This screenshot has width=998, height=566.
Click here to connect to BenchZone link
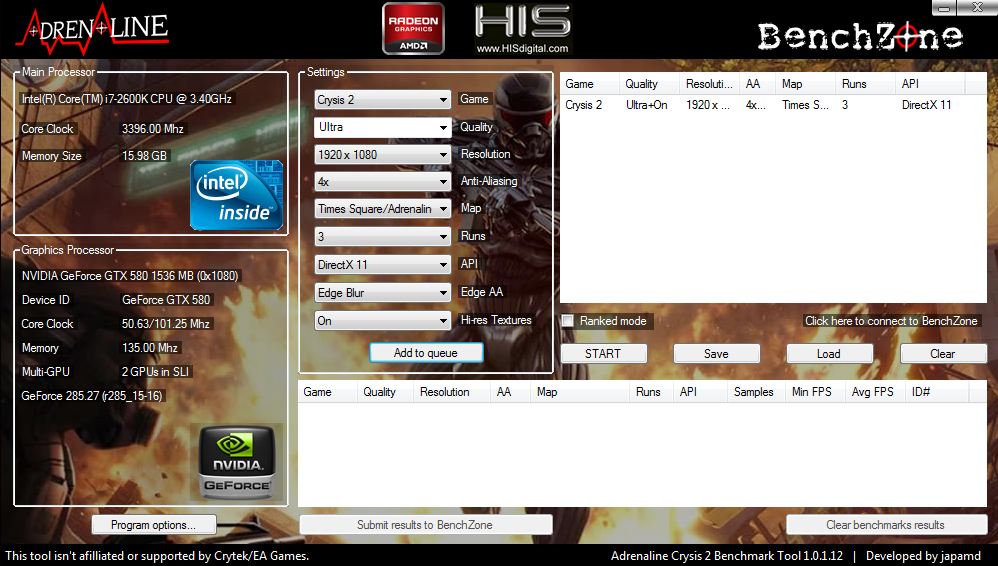[x=891, y=321]
